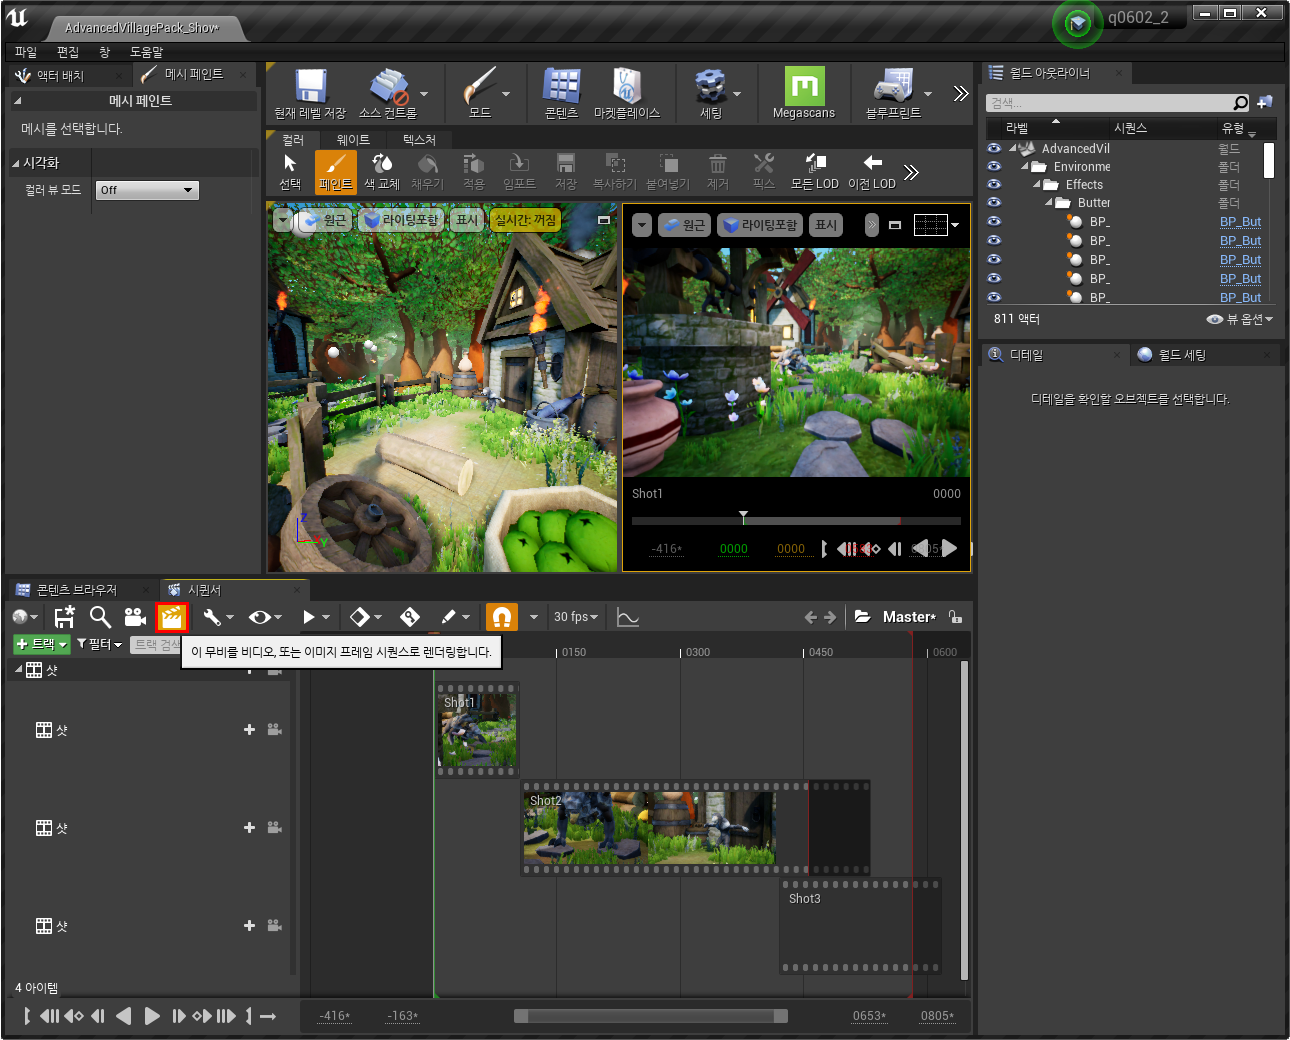Toggle Sequencer snapping magnet button
1290x1040 pixels.
click(x=502, y=617)
